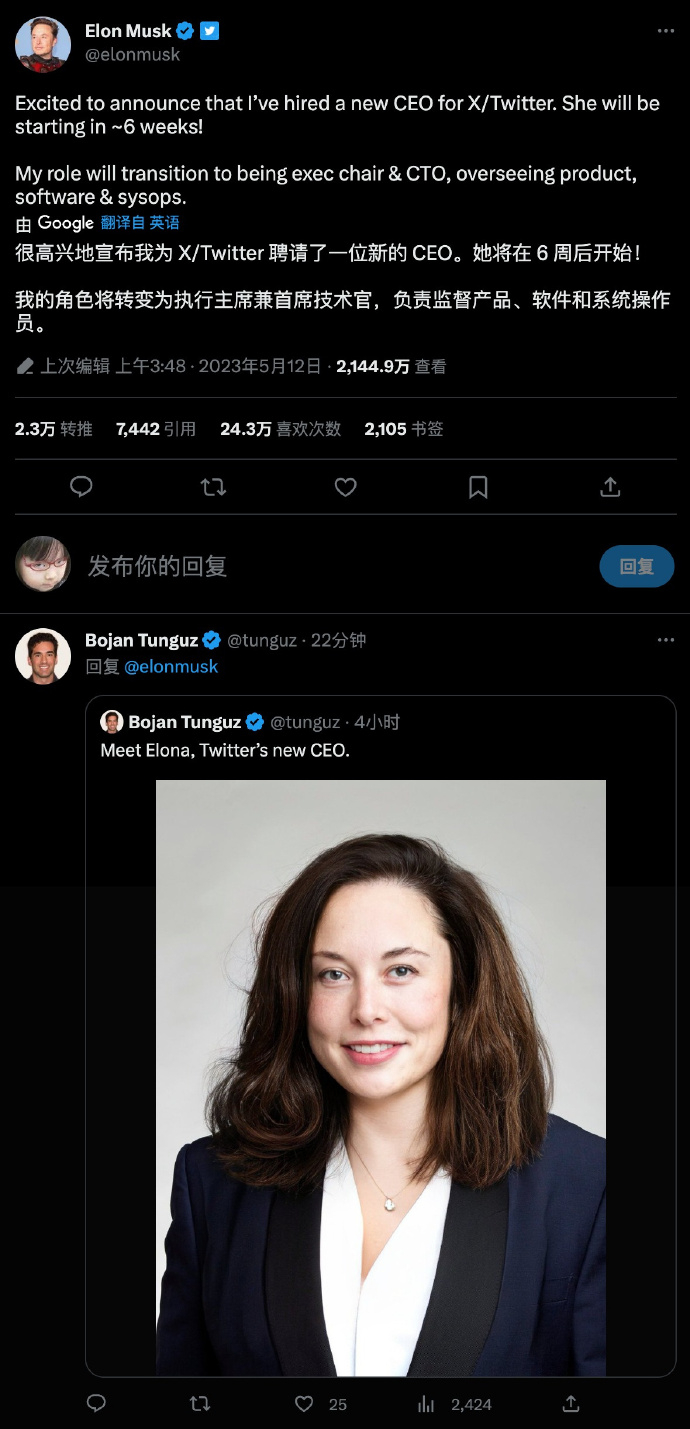Viewport: 690px width, 1429px height.
Task: Click the blue verified badge beside the main author name
Action: pyautogui.click(x=185, y=31)
